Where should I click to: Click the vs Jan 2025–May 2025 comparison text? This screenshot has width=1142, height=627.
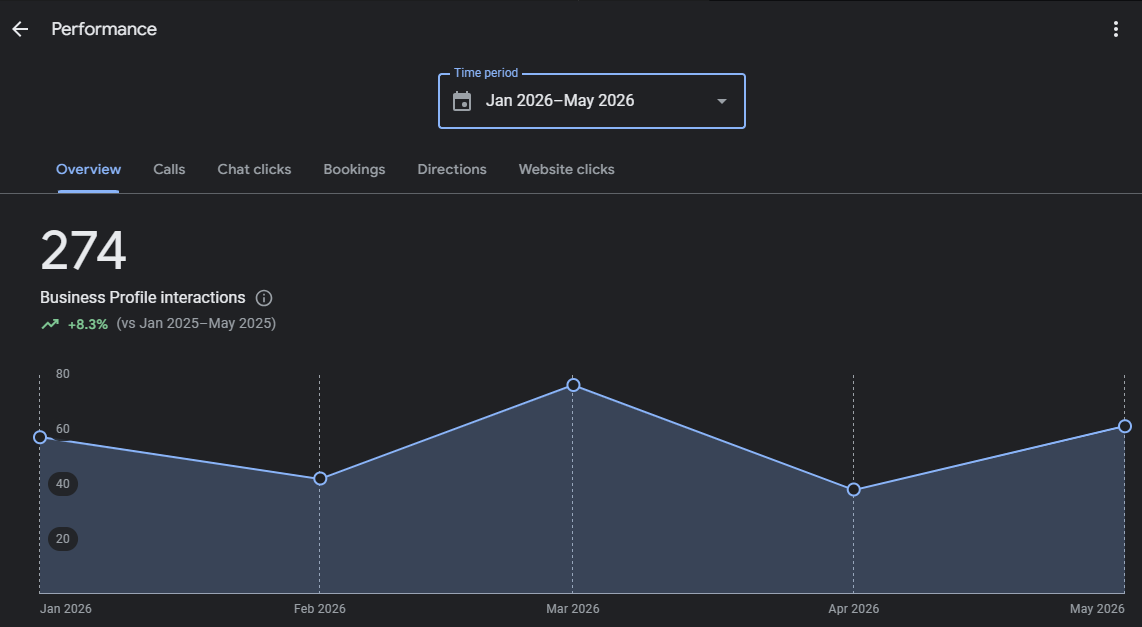coord(196,323)
